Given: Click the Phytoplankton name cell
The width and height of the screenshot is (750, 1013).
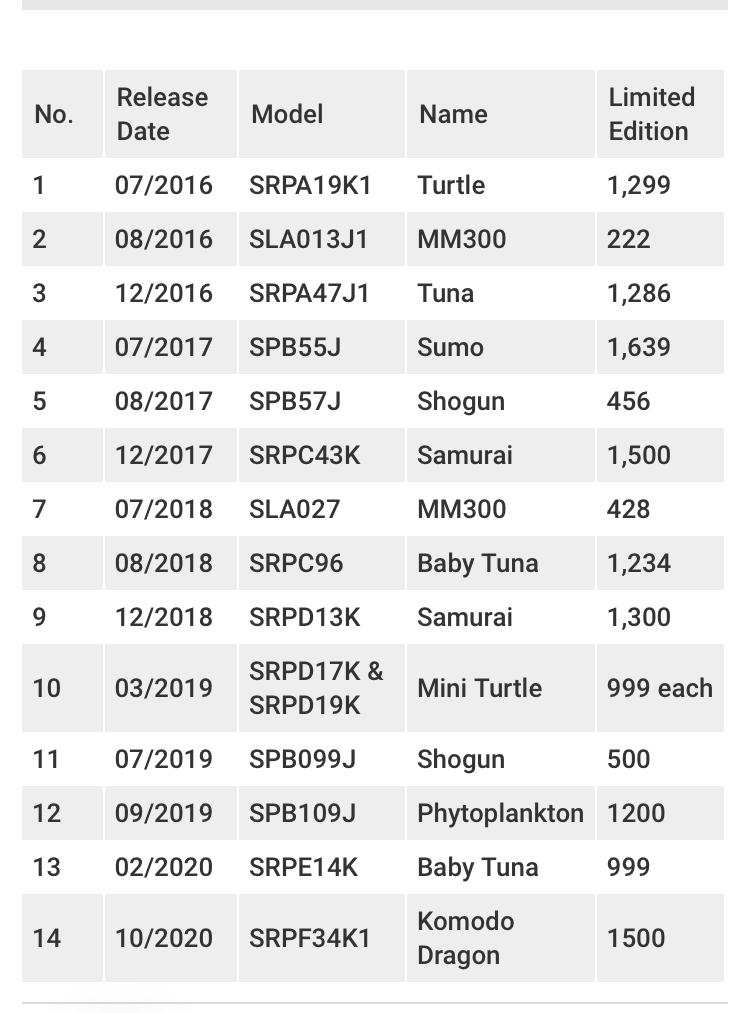Looking at the screenshot, I should 500,813.
